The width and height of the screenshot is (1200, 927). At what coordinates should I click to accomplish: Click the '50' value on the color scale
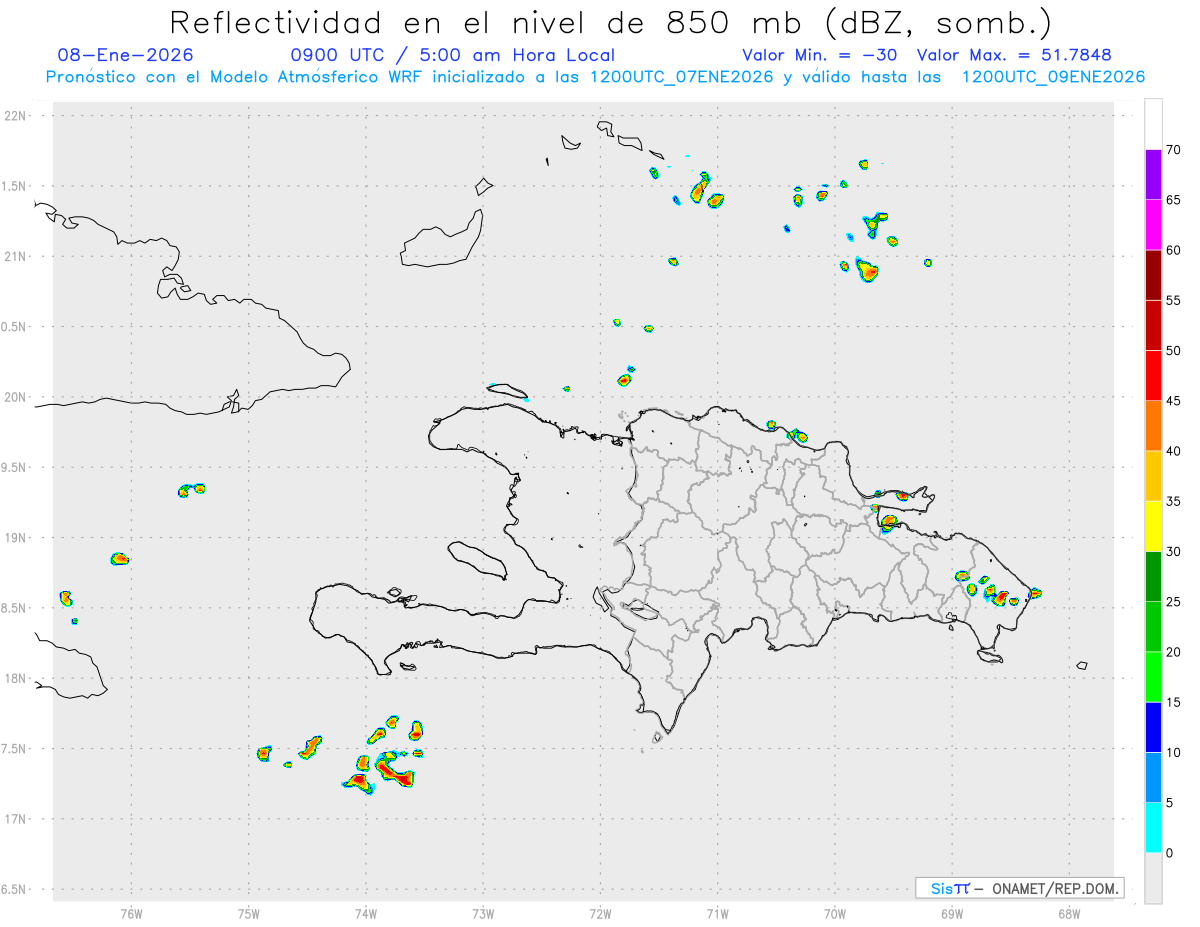click(x=1173, y=351)
